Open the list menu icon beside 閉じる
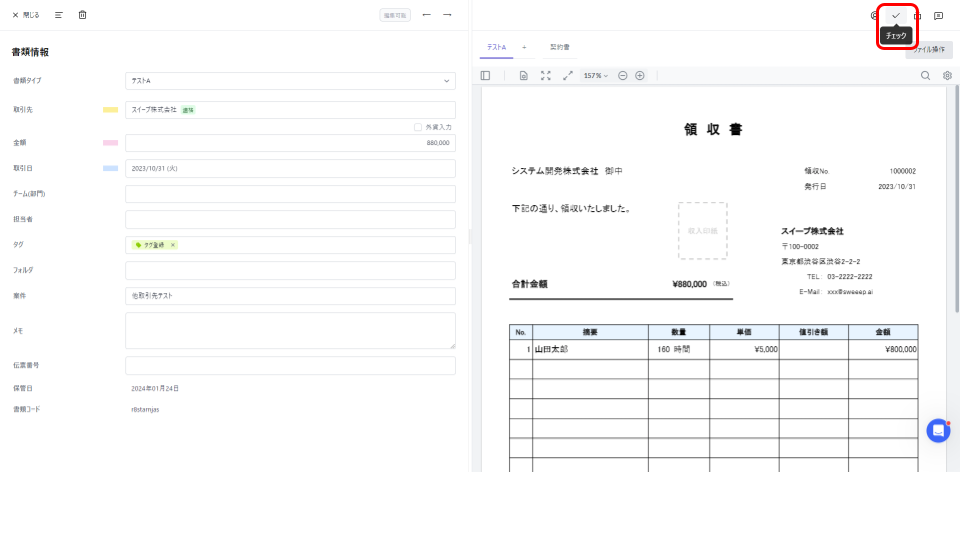The image size is (960, 540). pyautogui.click(x=59, y=15)
